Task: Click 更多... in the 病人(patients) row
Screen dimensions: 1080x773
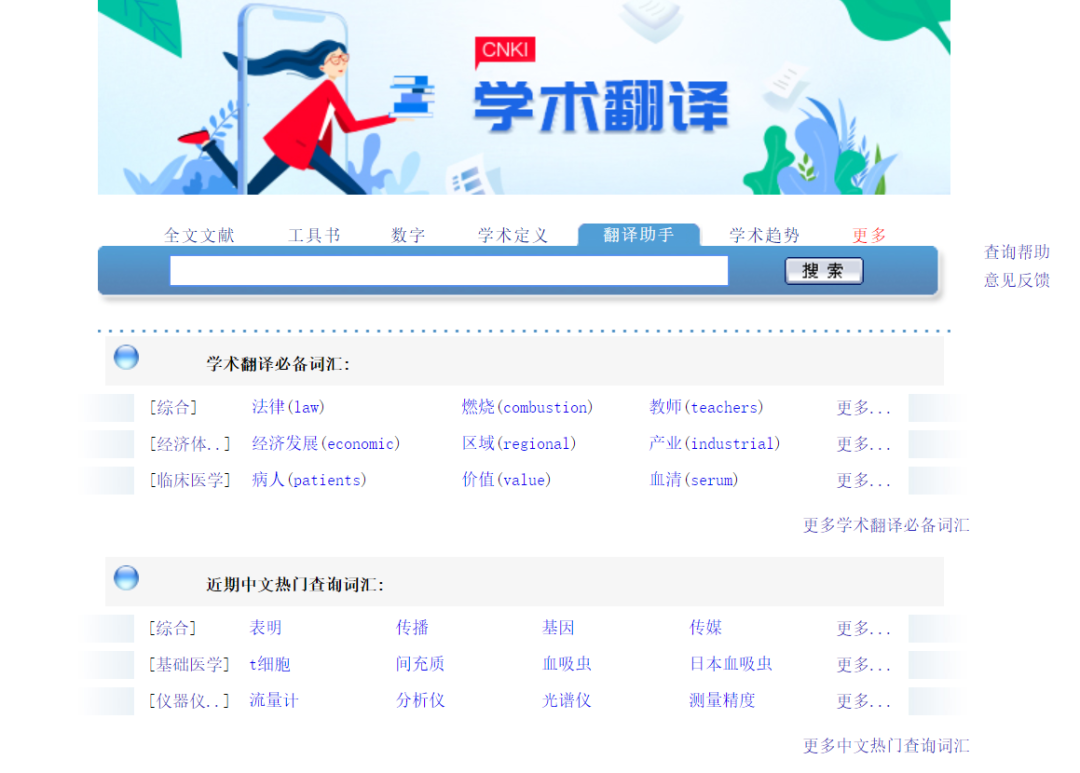Action: 864,480
